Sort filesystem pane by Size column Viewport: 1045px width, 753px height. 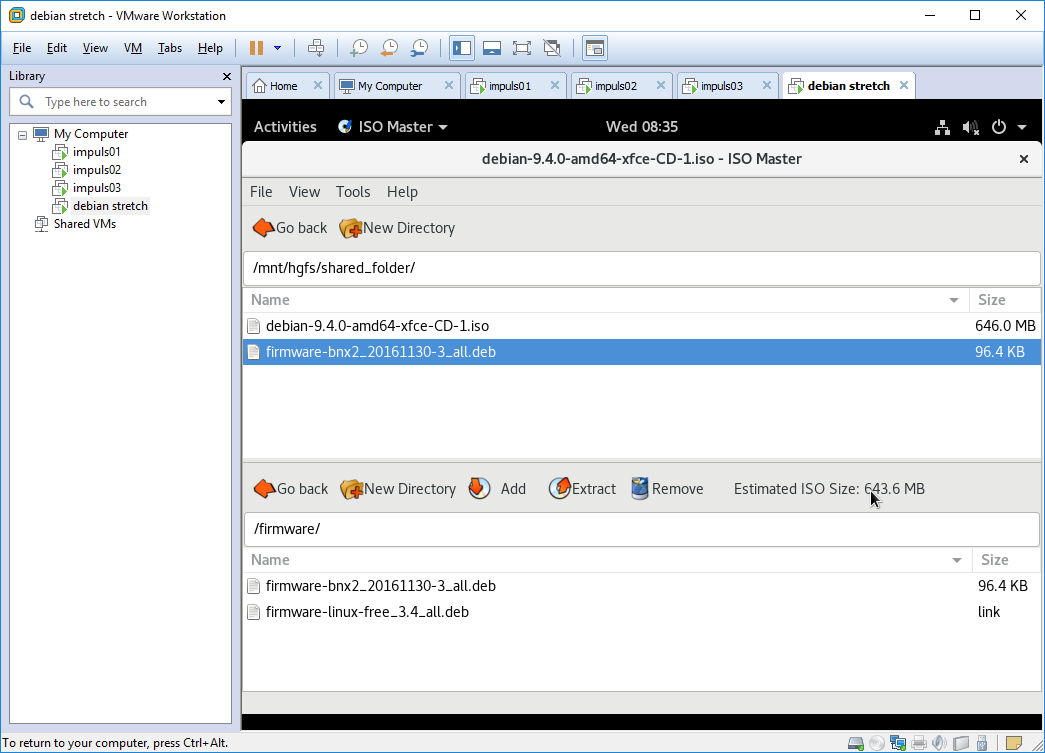click(1005, 300)
